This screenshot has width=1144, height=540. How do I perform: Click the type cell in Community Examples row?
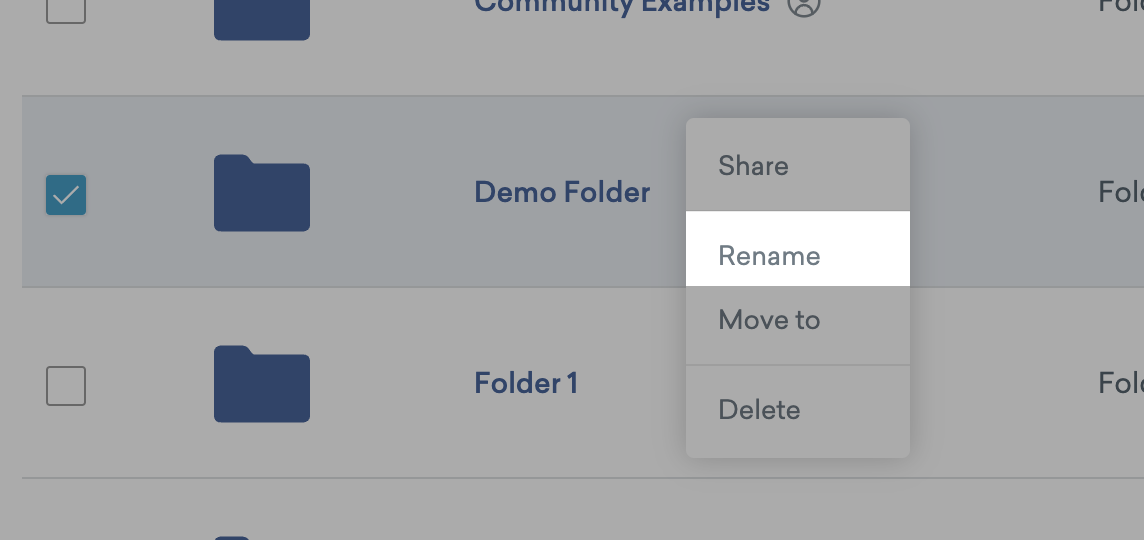pos(1121,6)
